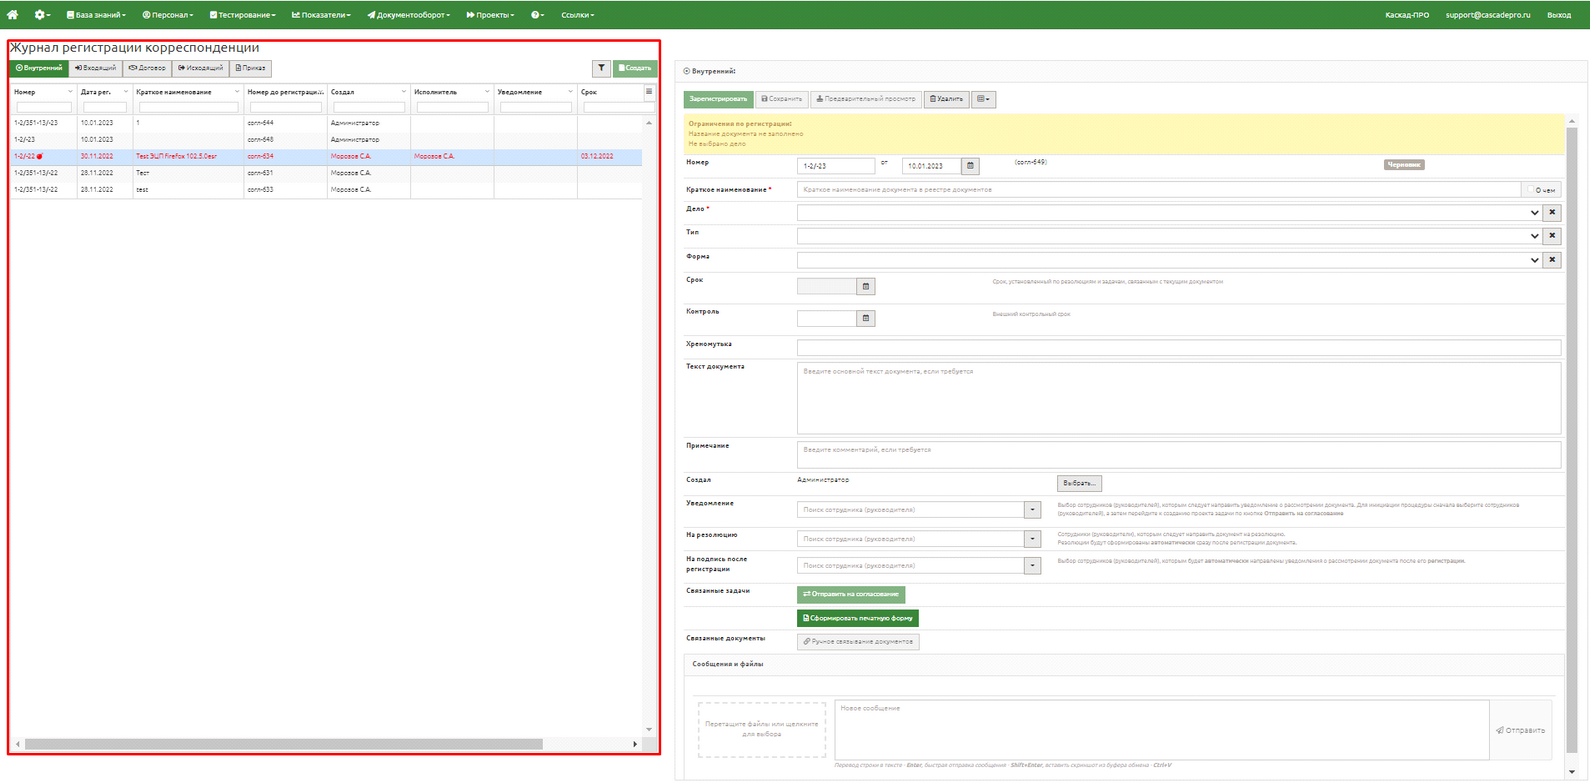Open the Тестирование menu
Screen dimensions: 1590x783
(x=243, y=15)
